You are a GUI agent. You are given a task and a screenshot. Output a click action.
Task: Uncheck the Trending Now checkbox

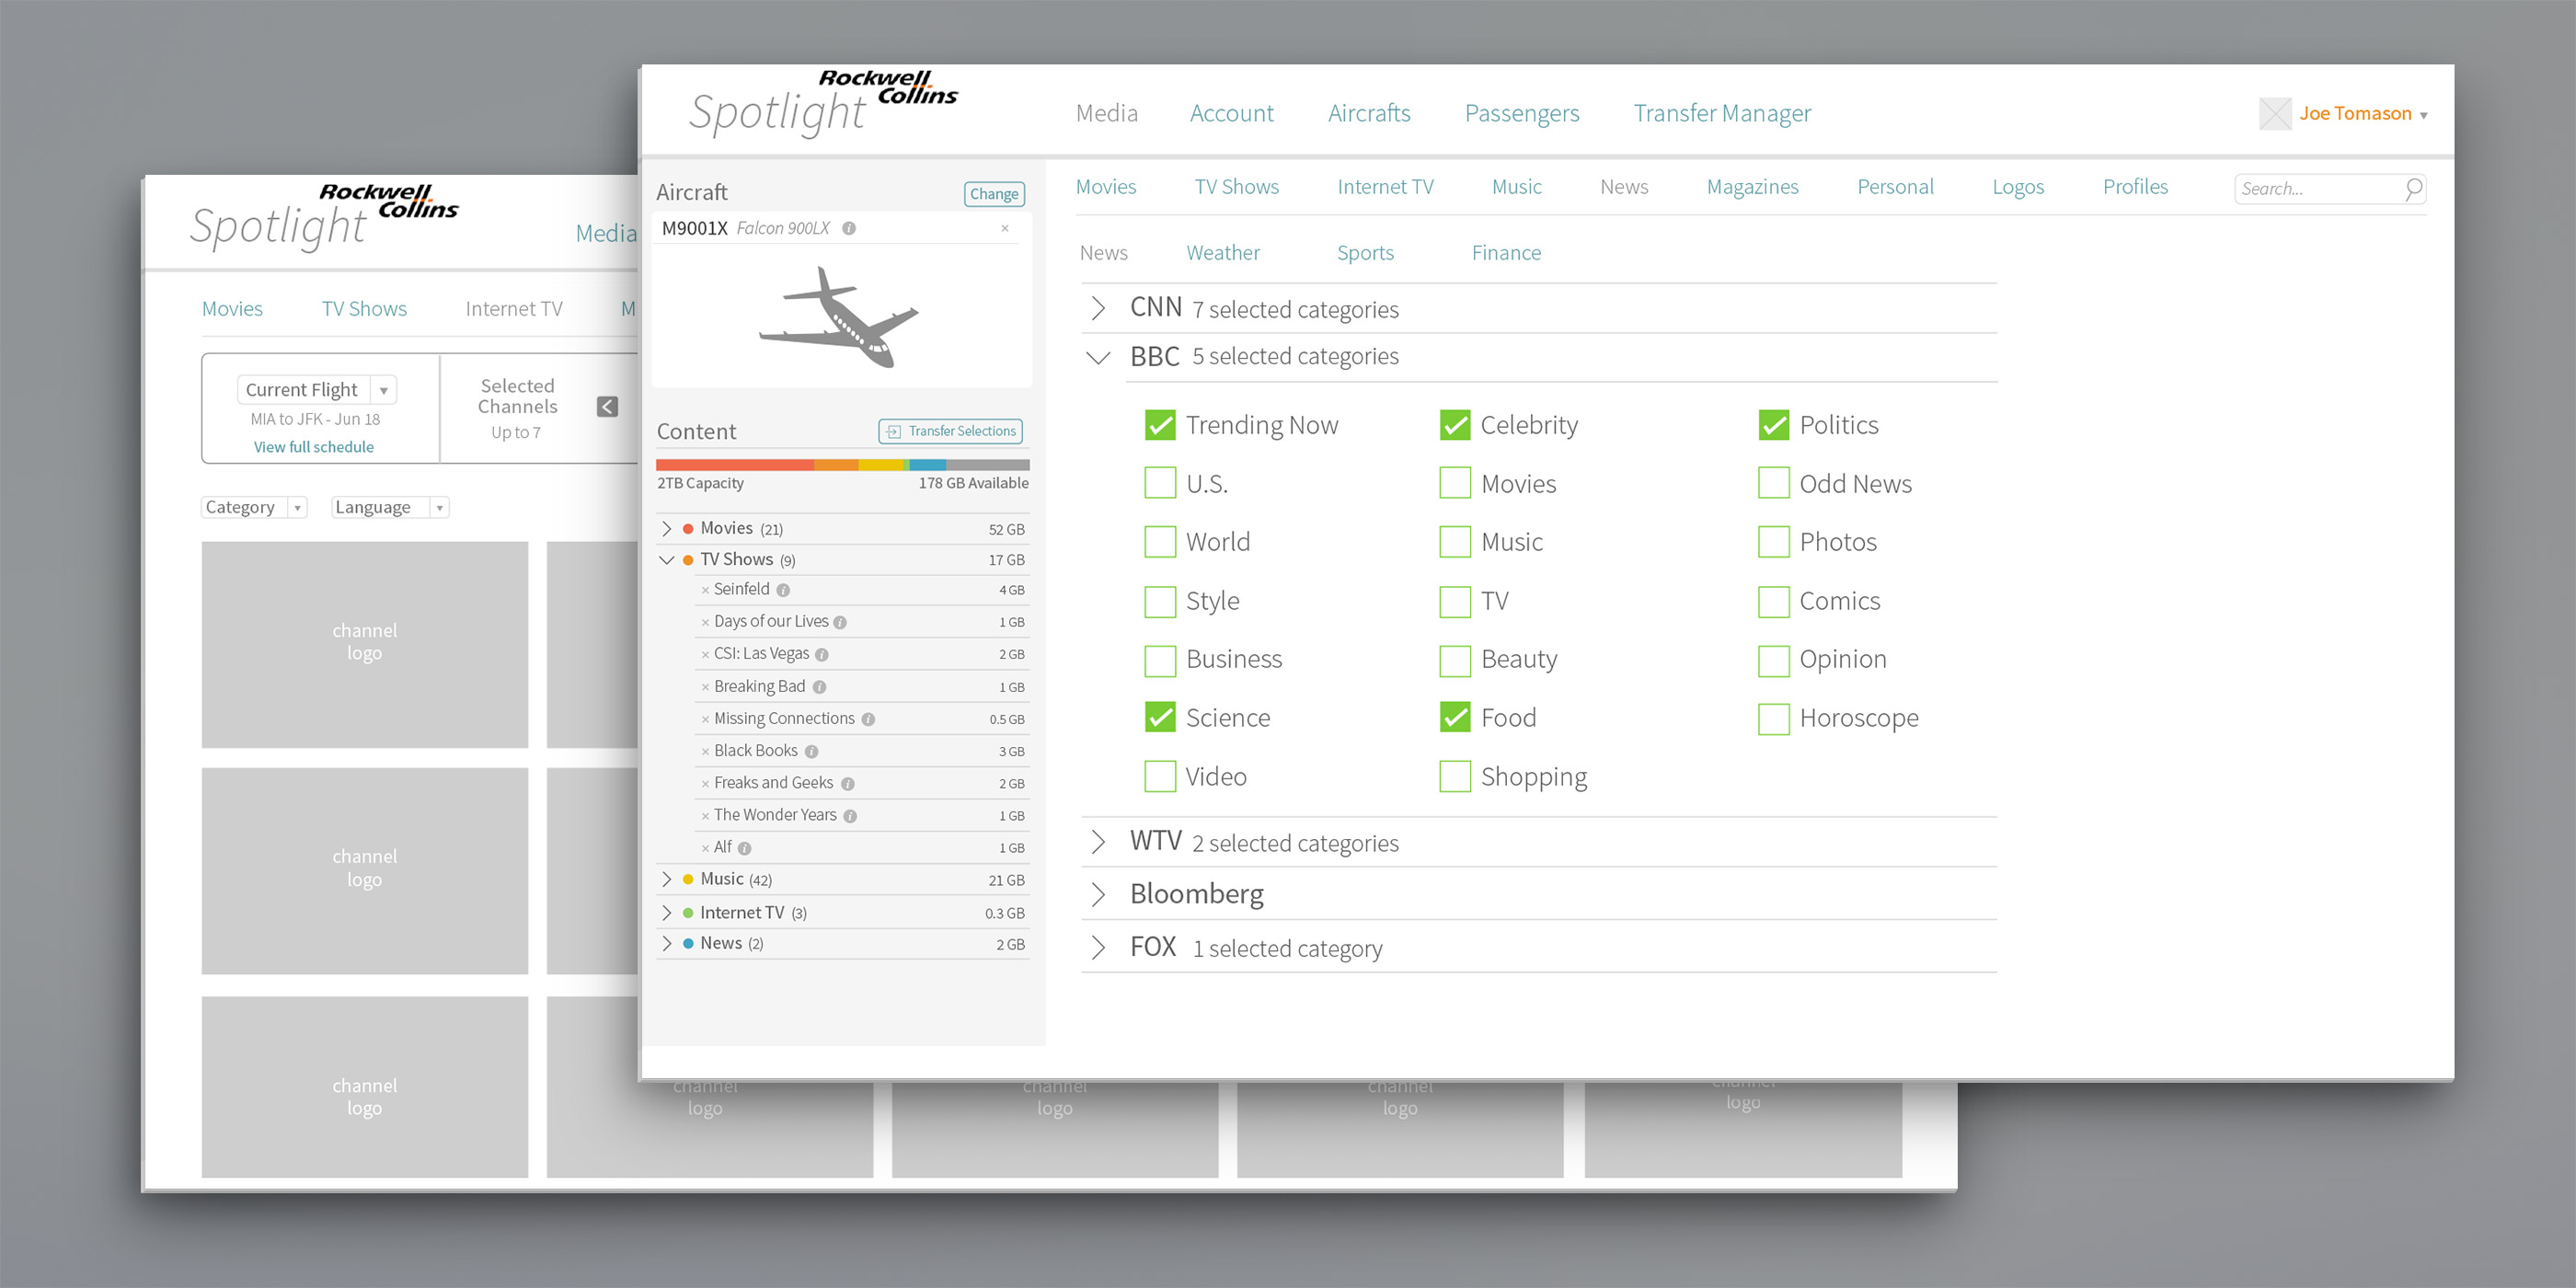pyautogui.click(x=1160, y=425)
